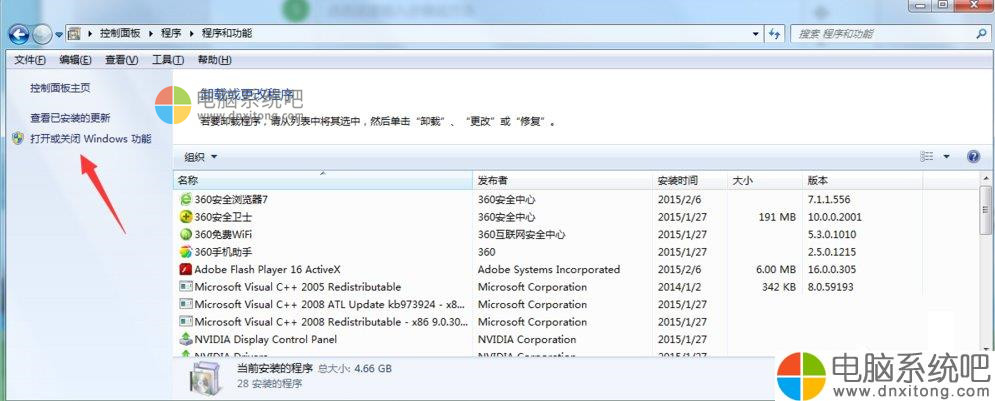The height and width of the screenshot is (401, 995).
Task: Open the 工具(T) menu
Action: (168, 60)
